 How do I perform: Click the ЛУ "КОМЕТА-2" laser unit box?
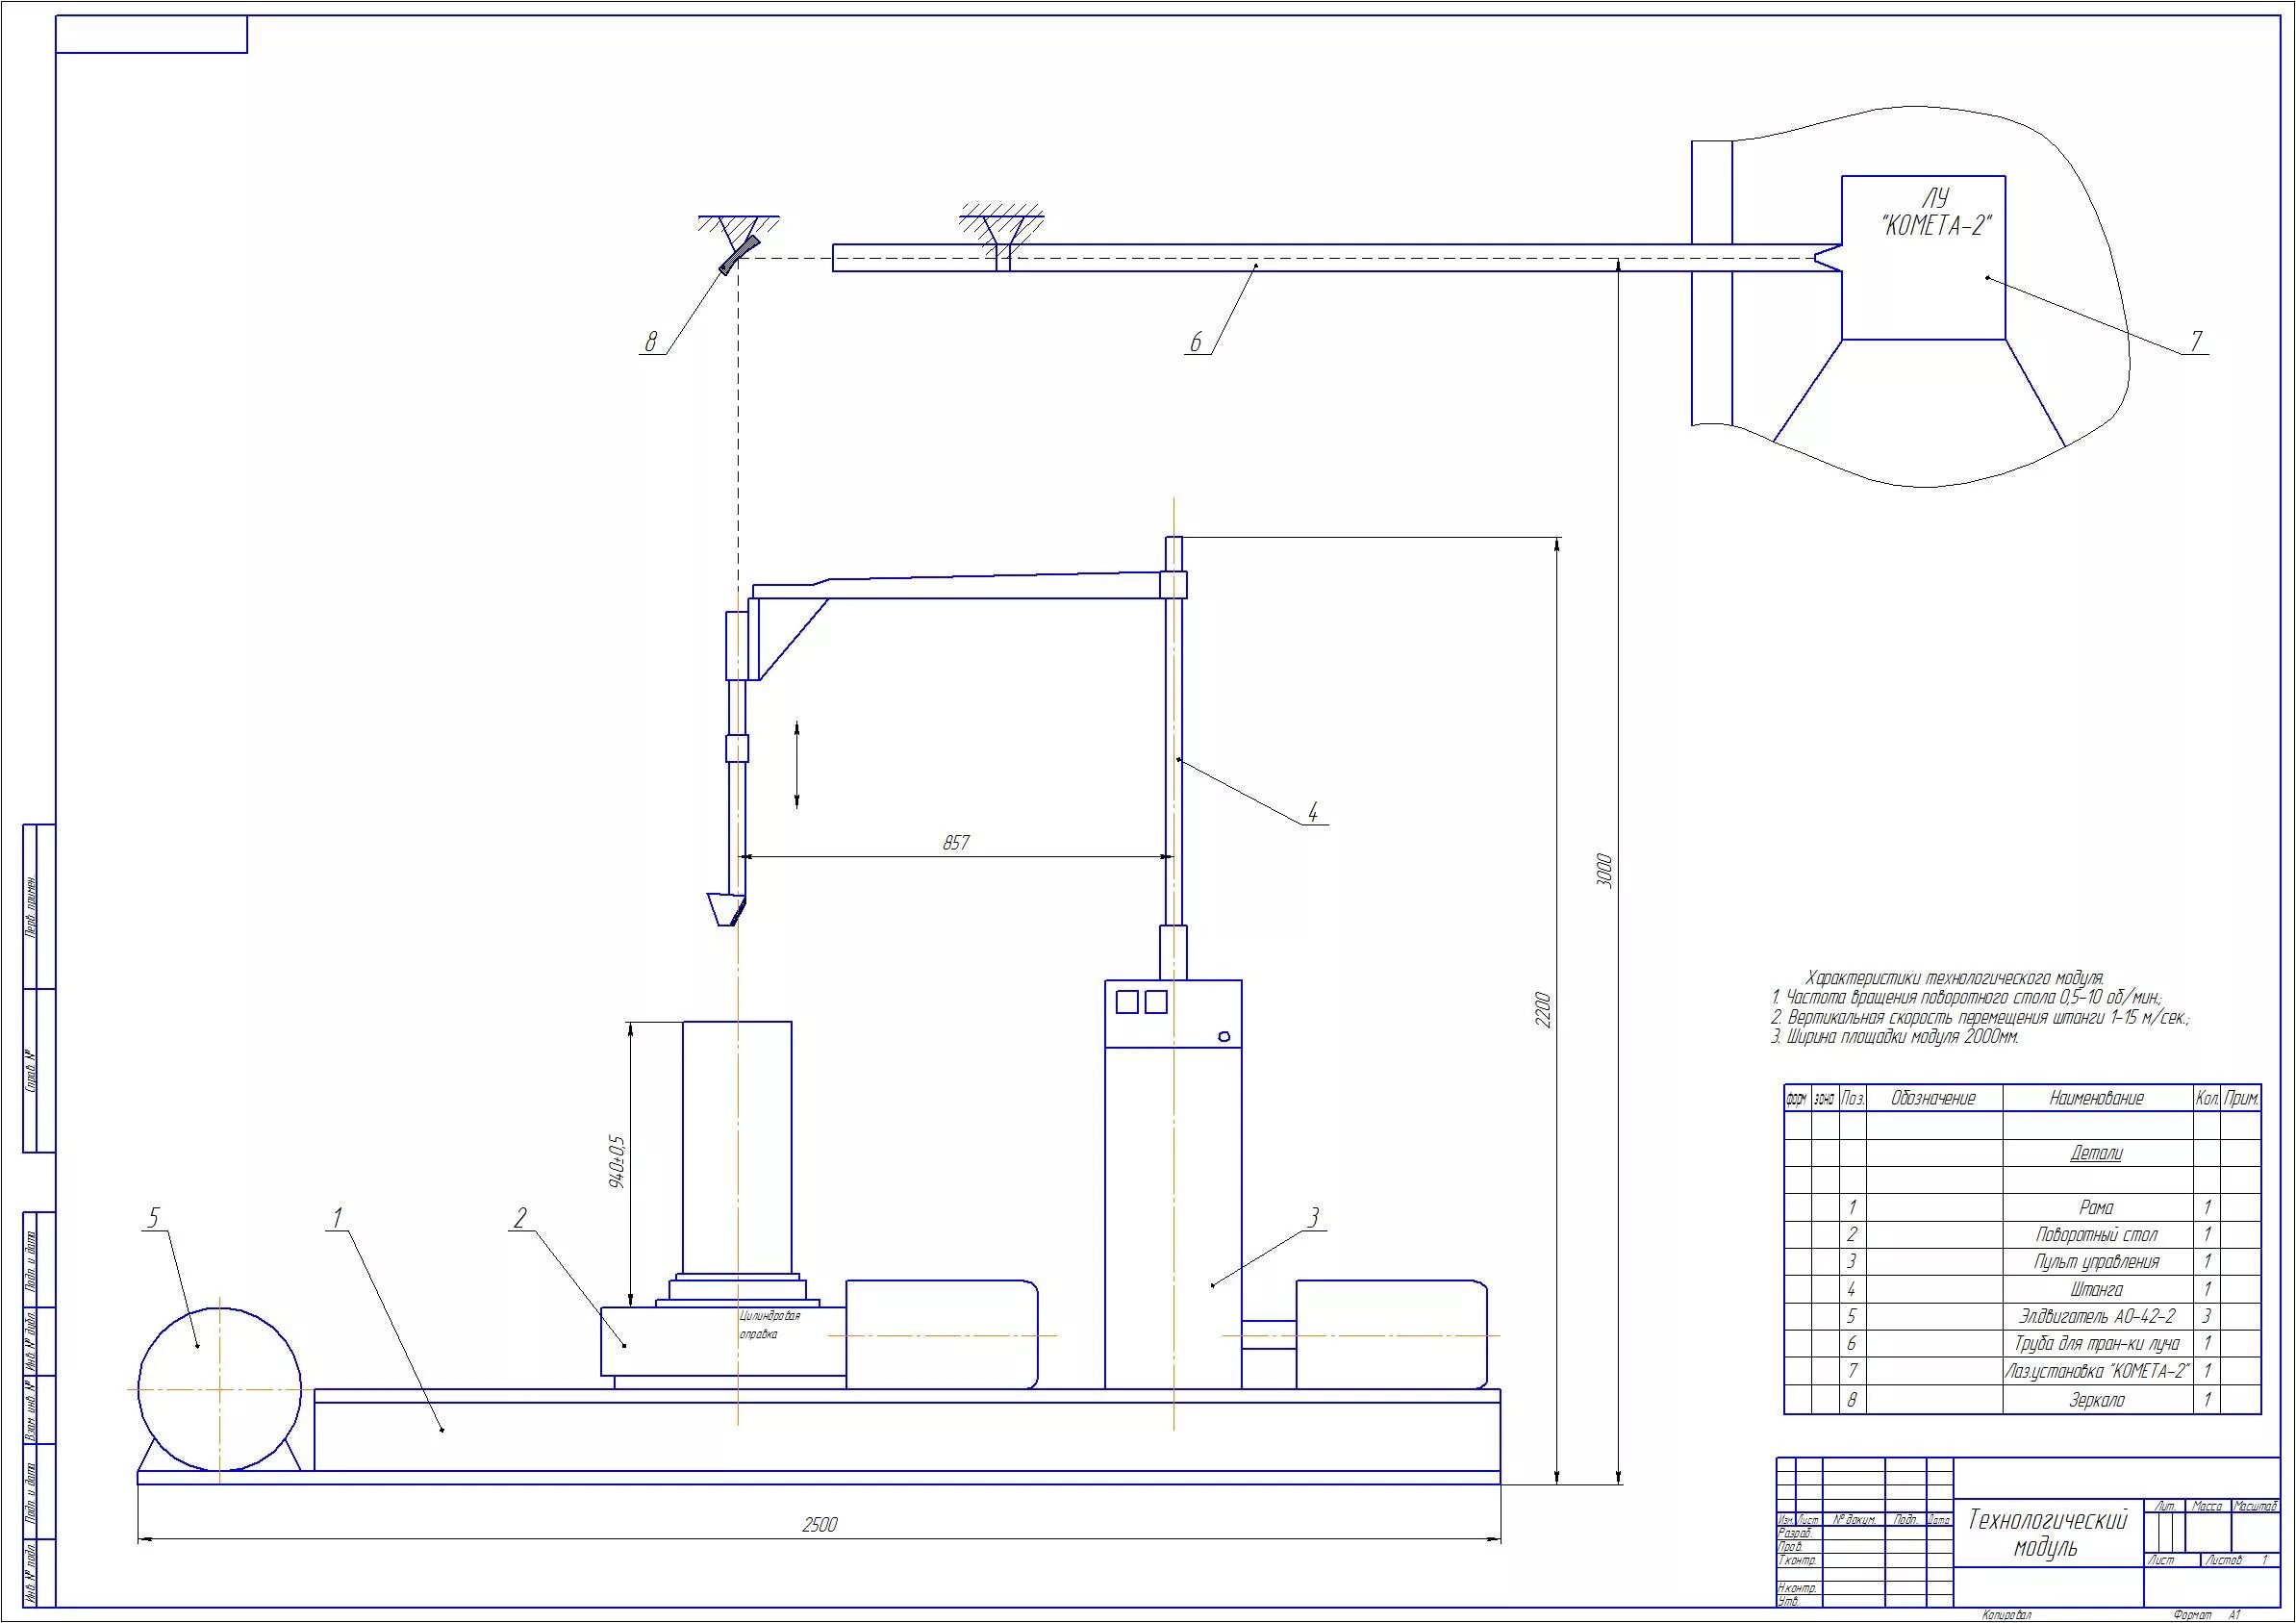point(1923,258)
